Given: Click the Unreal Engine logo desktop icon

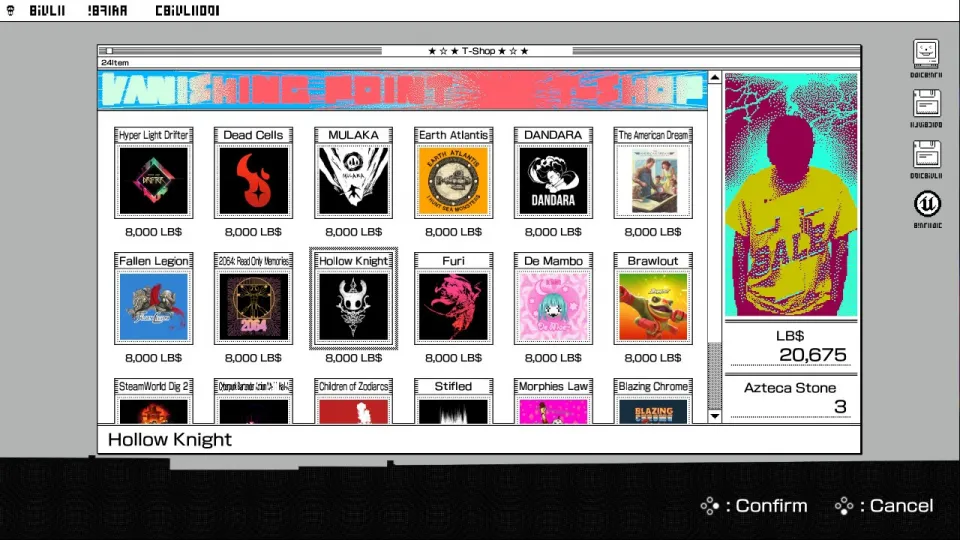Looking at the screenshot, I should point(926,204).
